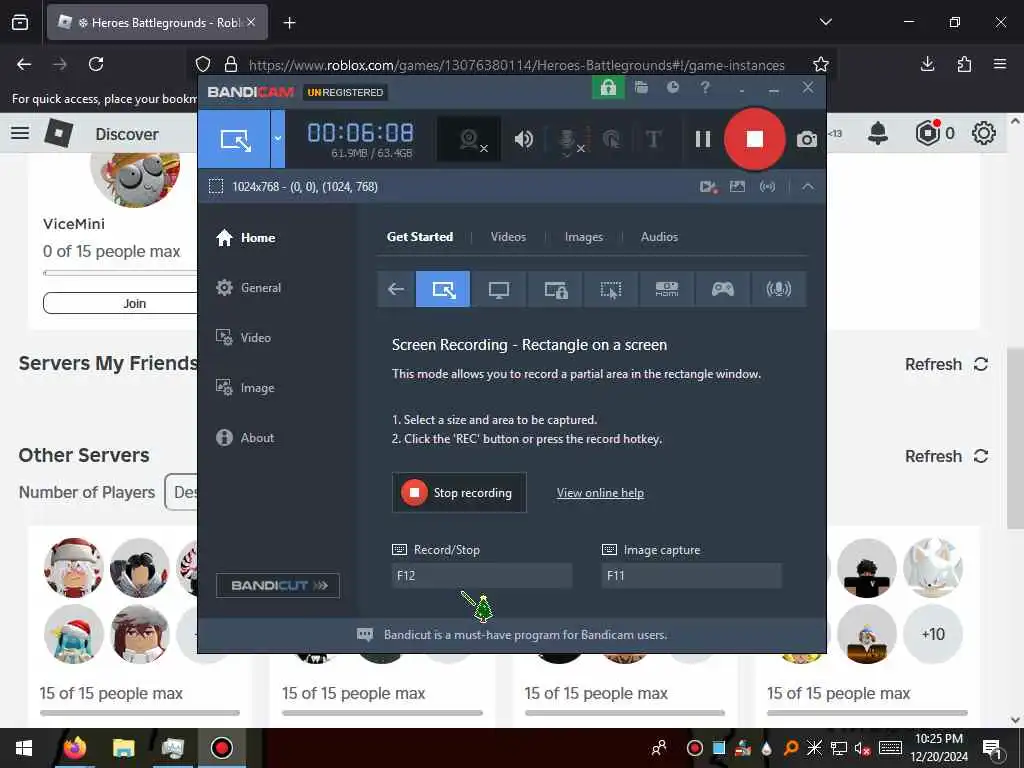Open the Home section in Bandicam
The width and height of the screenshot is (1024, 768).
tap(246, 238)
